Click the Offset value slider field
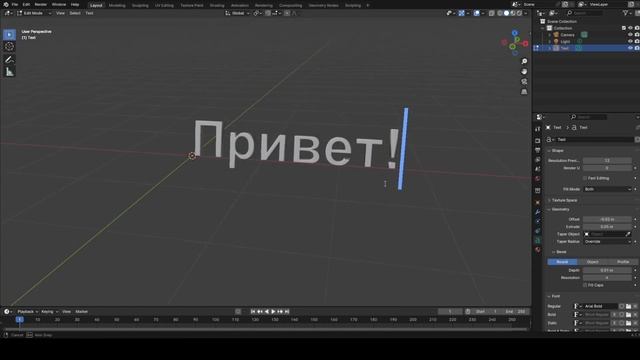The width and height of the screenshot is (640, 360). tap(607, 219)
